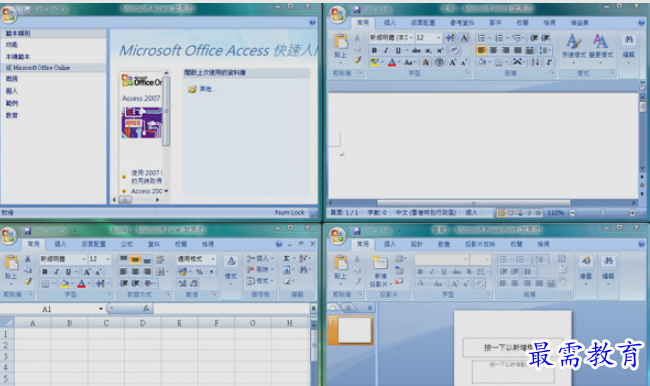Select Microsoft Office Online in the Access category list
The width and height of the screenshot is (650, 386).
(x=38, y=68)
